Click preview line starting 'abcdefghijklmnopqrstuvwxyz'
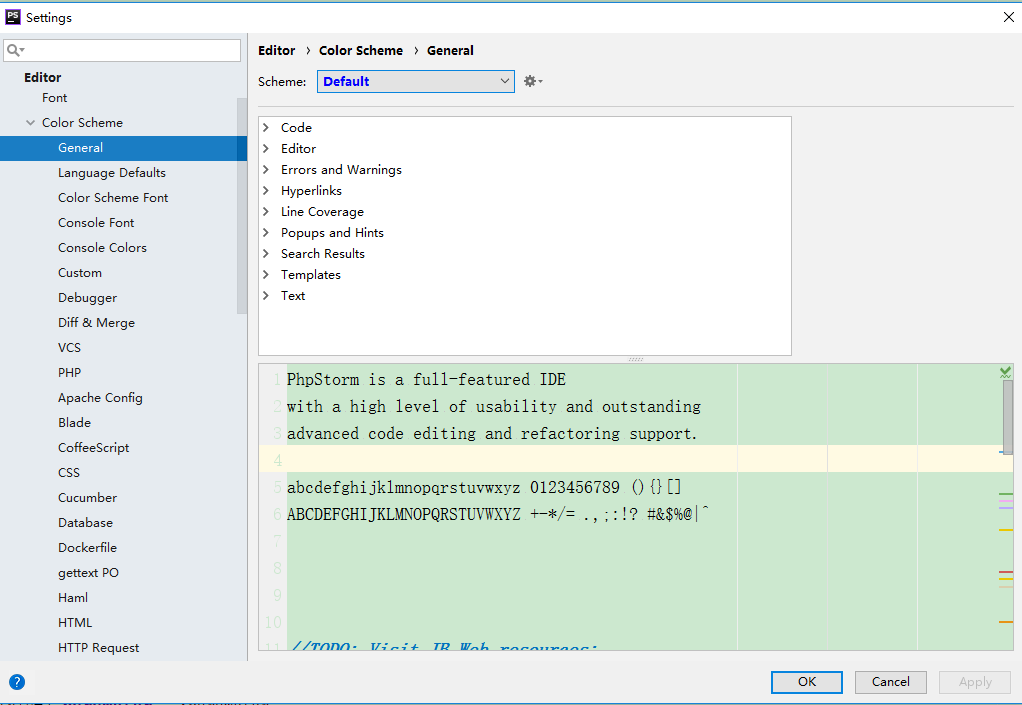 click(x=484, y=487)
